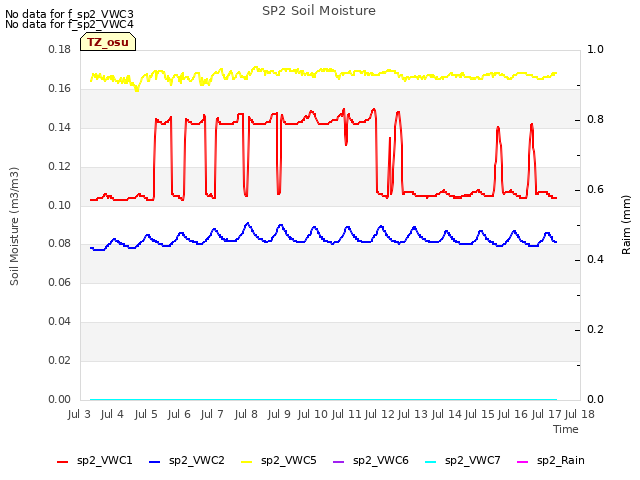640x480 pixels.
Task: Click the 0.02 left axis value
Action: coord(60,360)
